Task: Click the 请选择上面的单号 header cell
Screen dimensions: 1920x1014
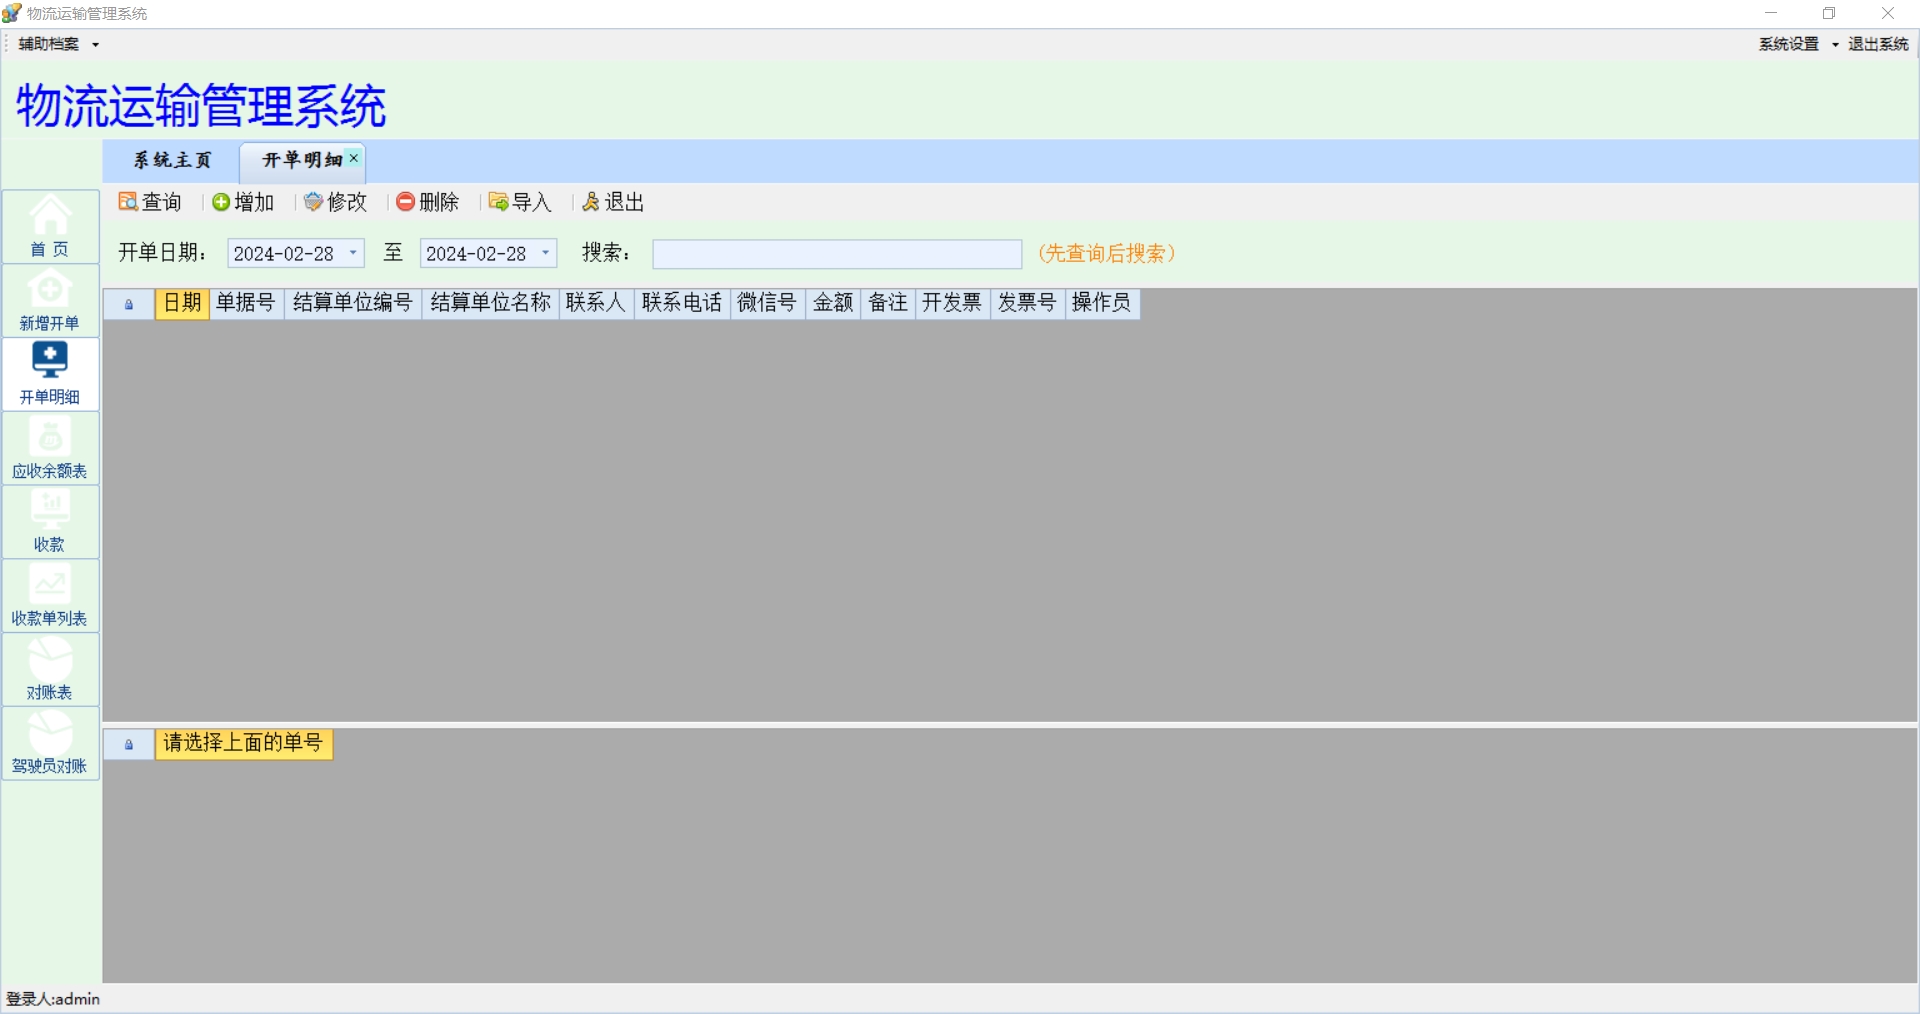Action: click(244, 744)
